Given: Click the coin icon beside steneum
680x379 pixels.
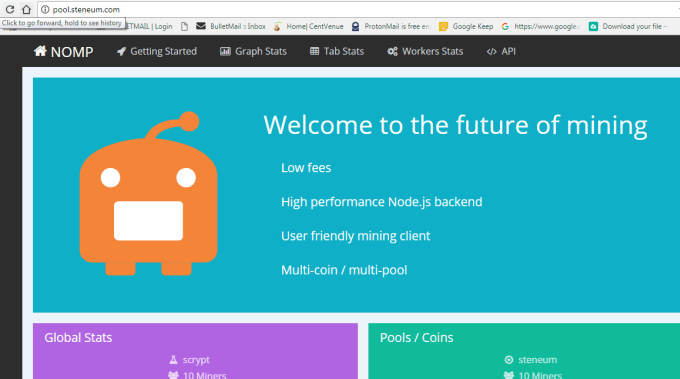Looking at the screenshot, I should click(x=509, y=360).
